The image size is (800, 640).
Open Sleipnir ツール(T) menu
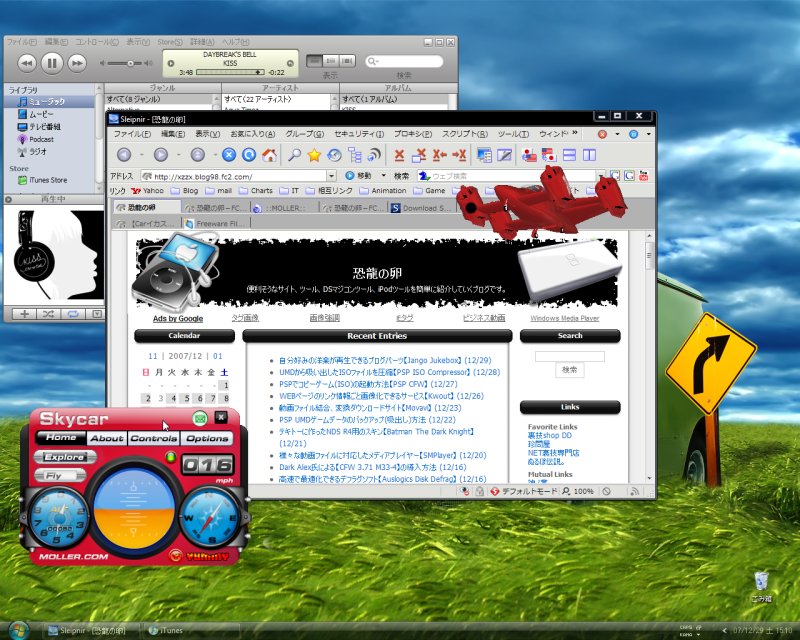[513, 134]
